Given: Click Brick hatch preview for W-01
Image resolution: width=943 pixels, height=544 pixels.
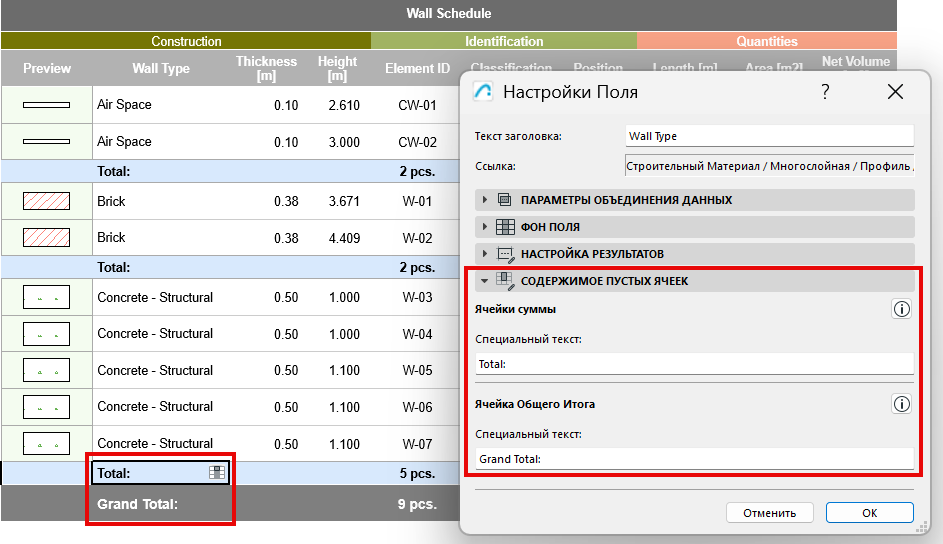Looking at the screenshot, I should coord(46,201).
